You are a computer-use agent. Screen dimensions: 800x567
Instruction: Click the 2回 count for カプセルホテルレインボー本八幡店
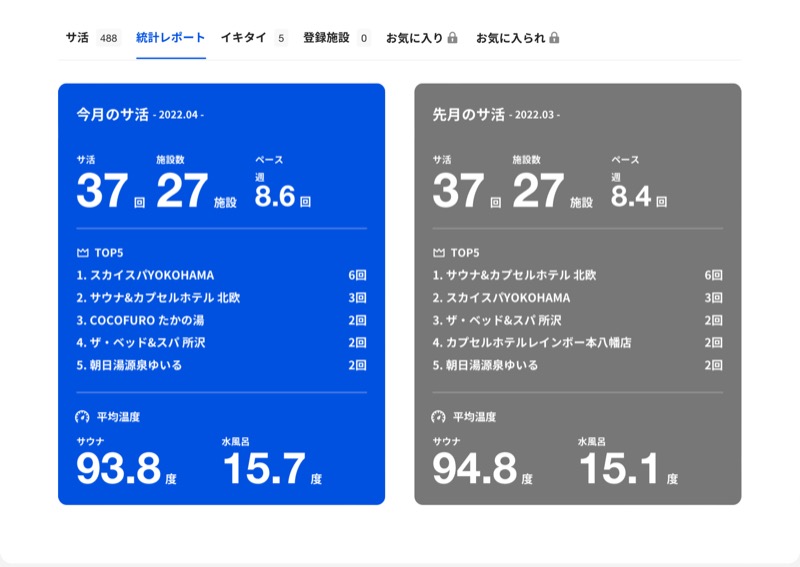(714, 342)
